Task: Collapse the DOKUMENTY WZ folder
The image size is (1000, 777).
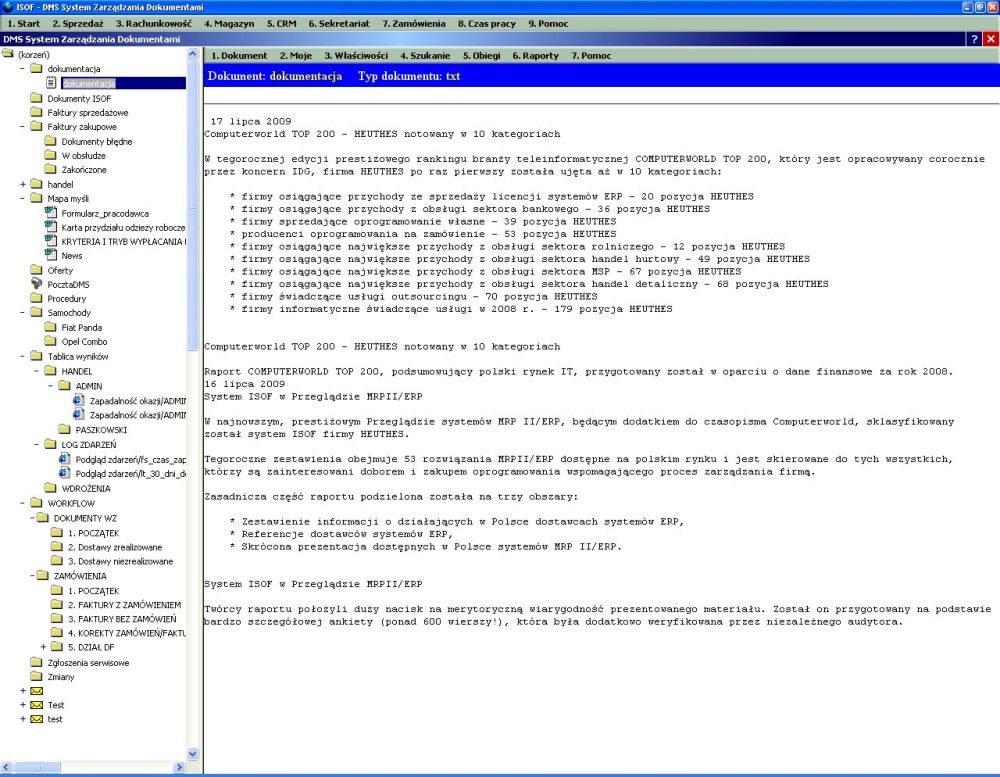Action: point(32,518)
